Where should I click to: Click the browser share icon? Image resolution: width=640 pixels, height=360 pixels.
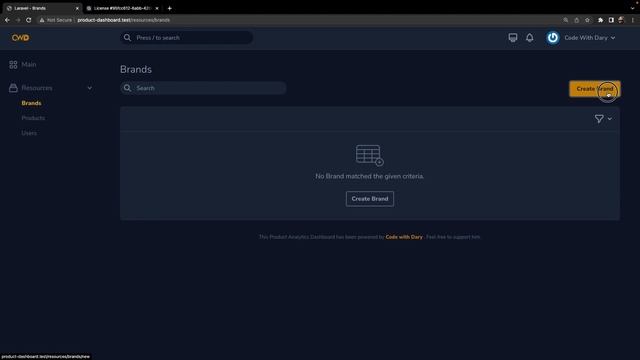[x=576, y=20]
